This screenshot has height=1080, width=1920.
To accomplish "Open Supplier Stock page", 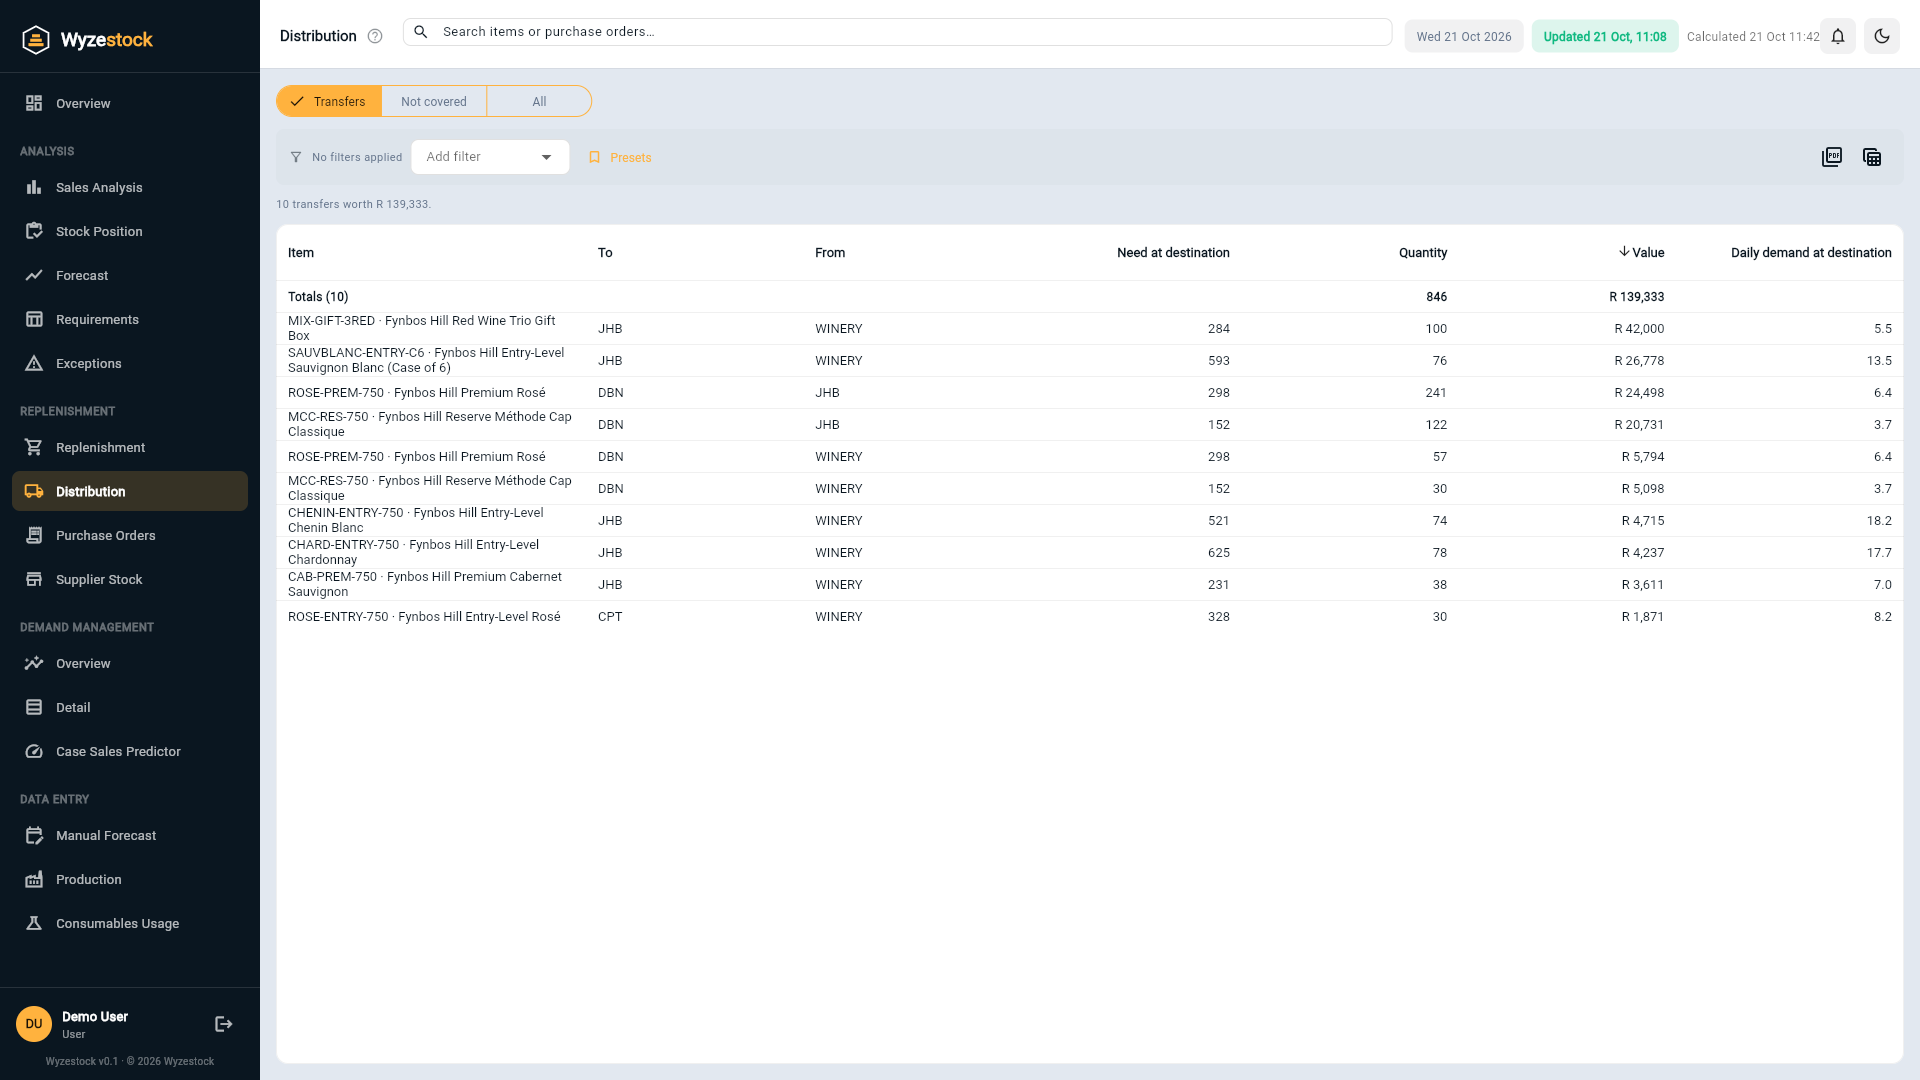I will 130,579.
